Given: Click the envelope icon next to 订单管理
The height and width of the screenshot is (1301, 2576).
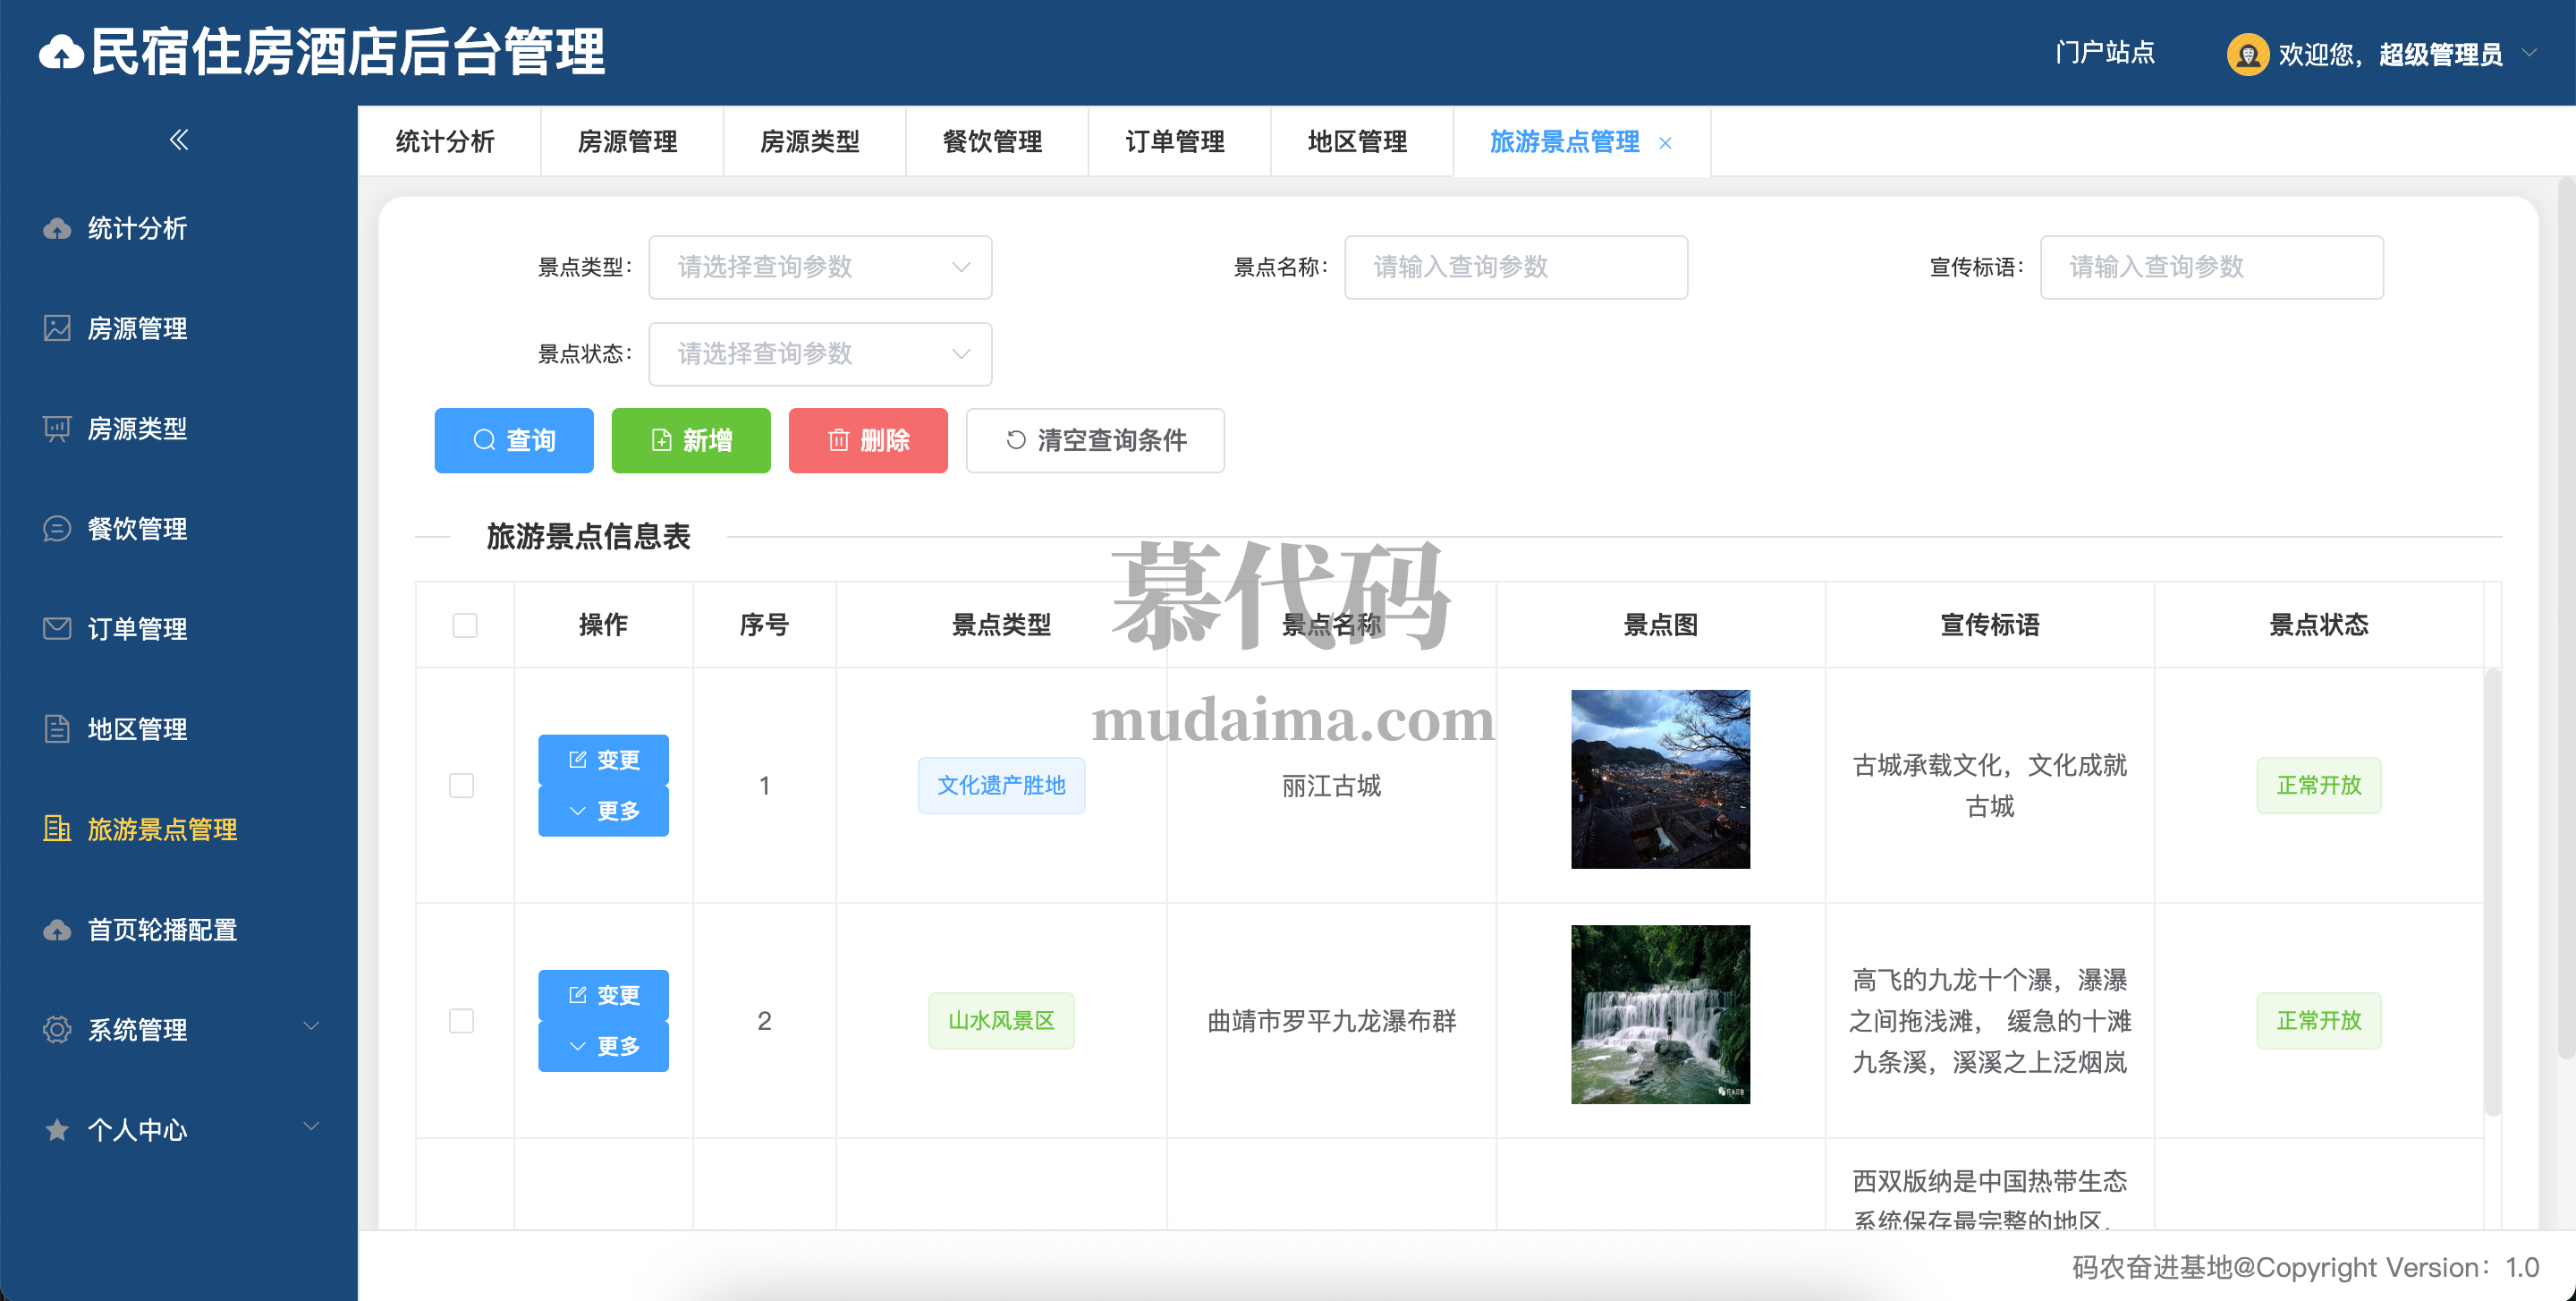Looking at the screenshot, I should pyautogui.click(x=57, y=629).
